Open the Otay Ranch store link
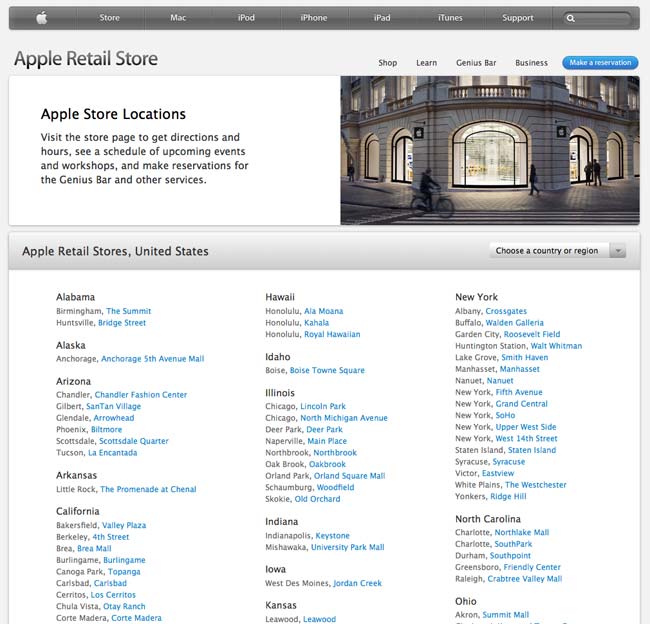The width and height of the screenshot is (650, 624). click(x=124, y=607)
